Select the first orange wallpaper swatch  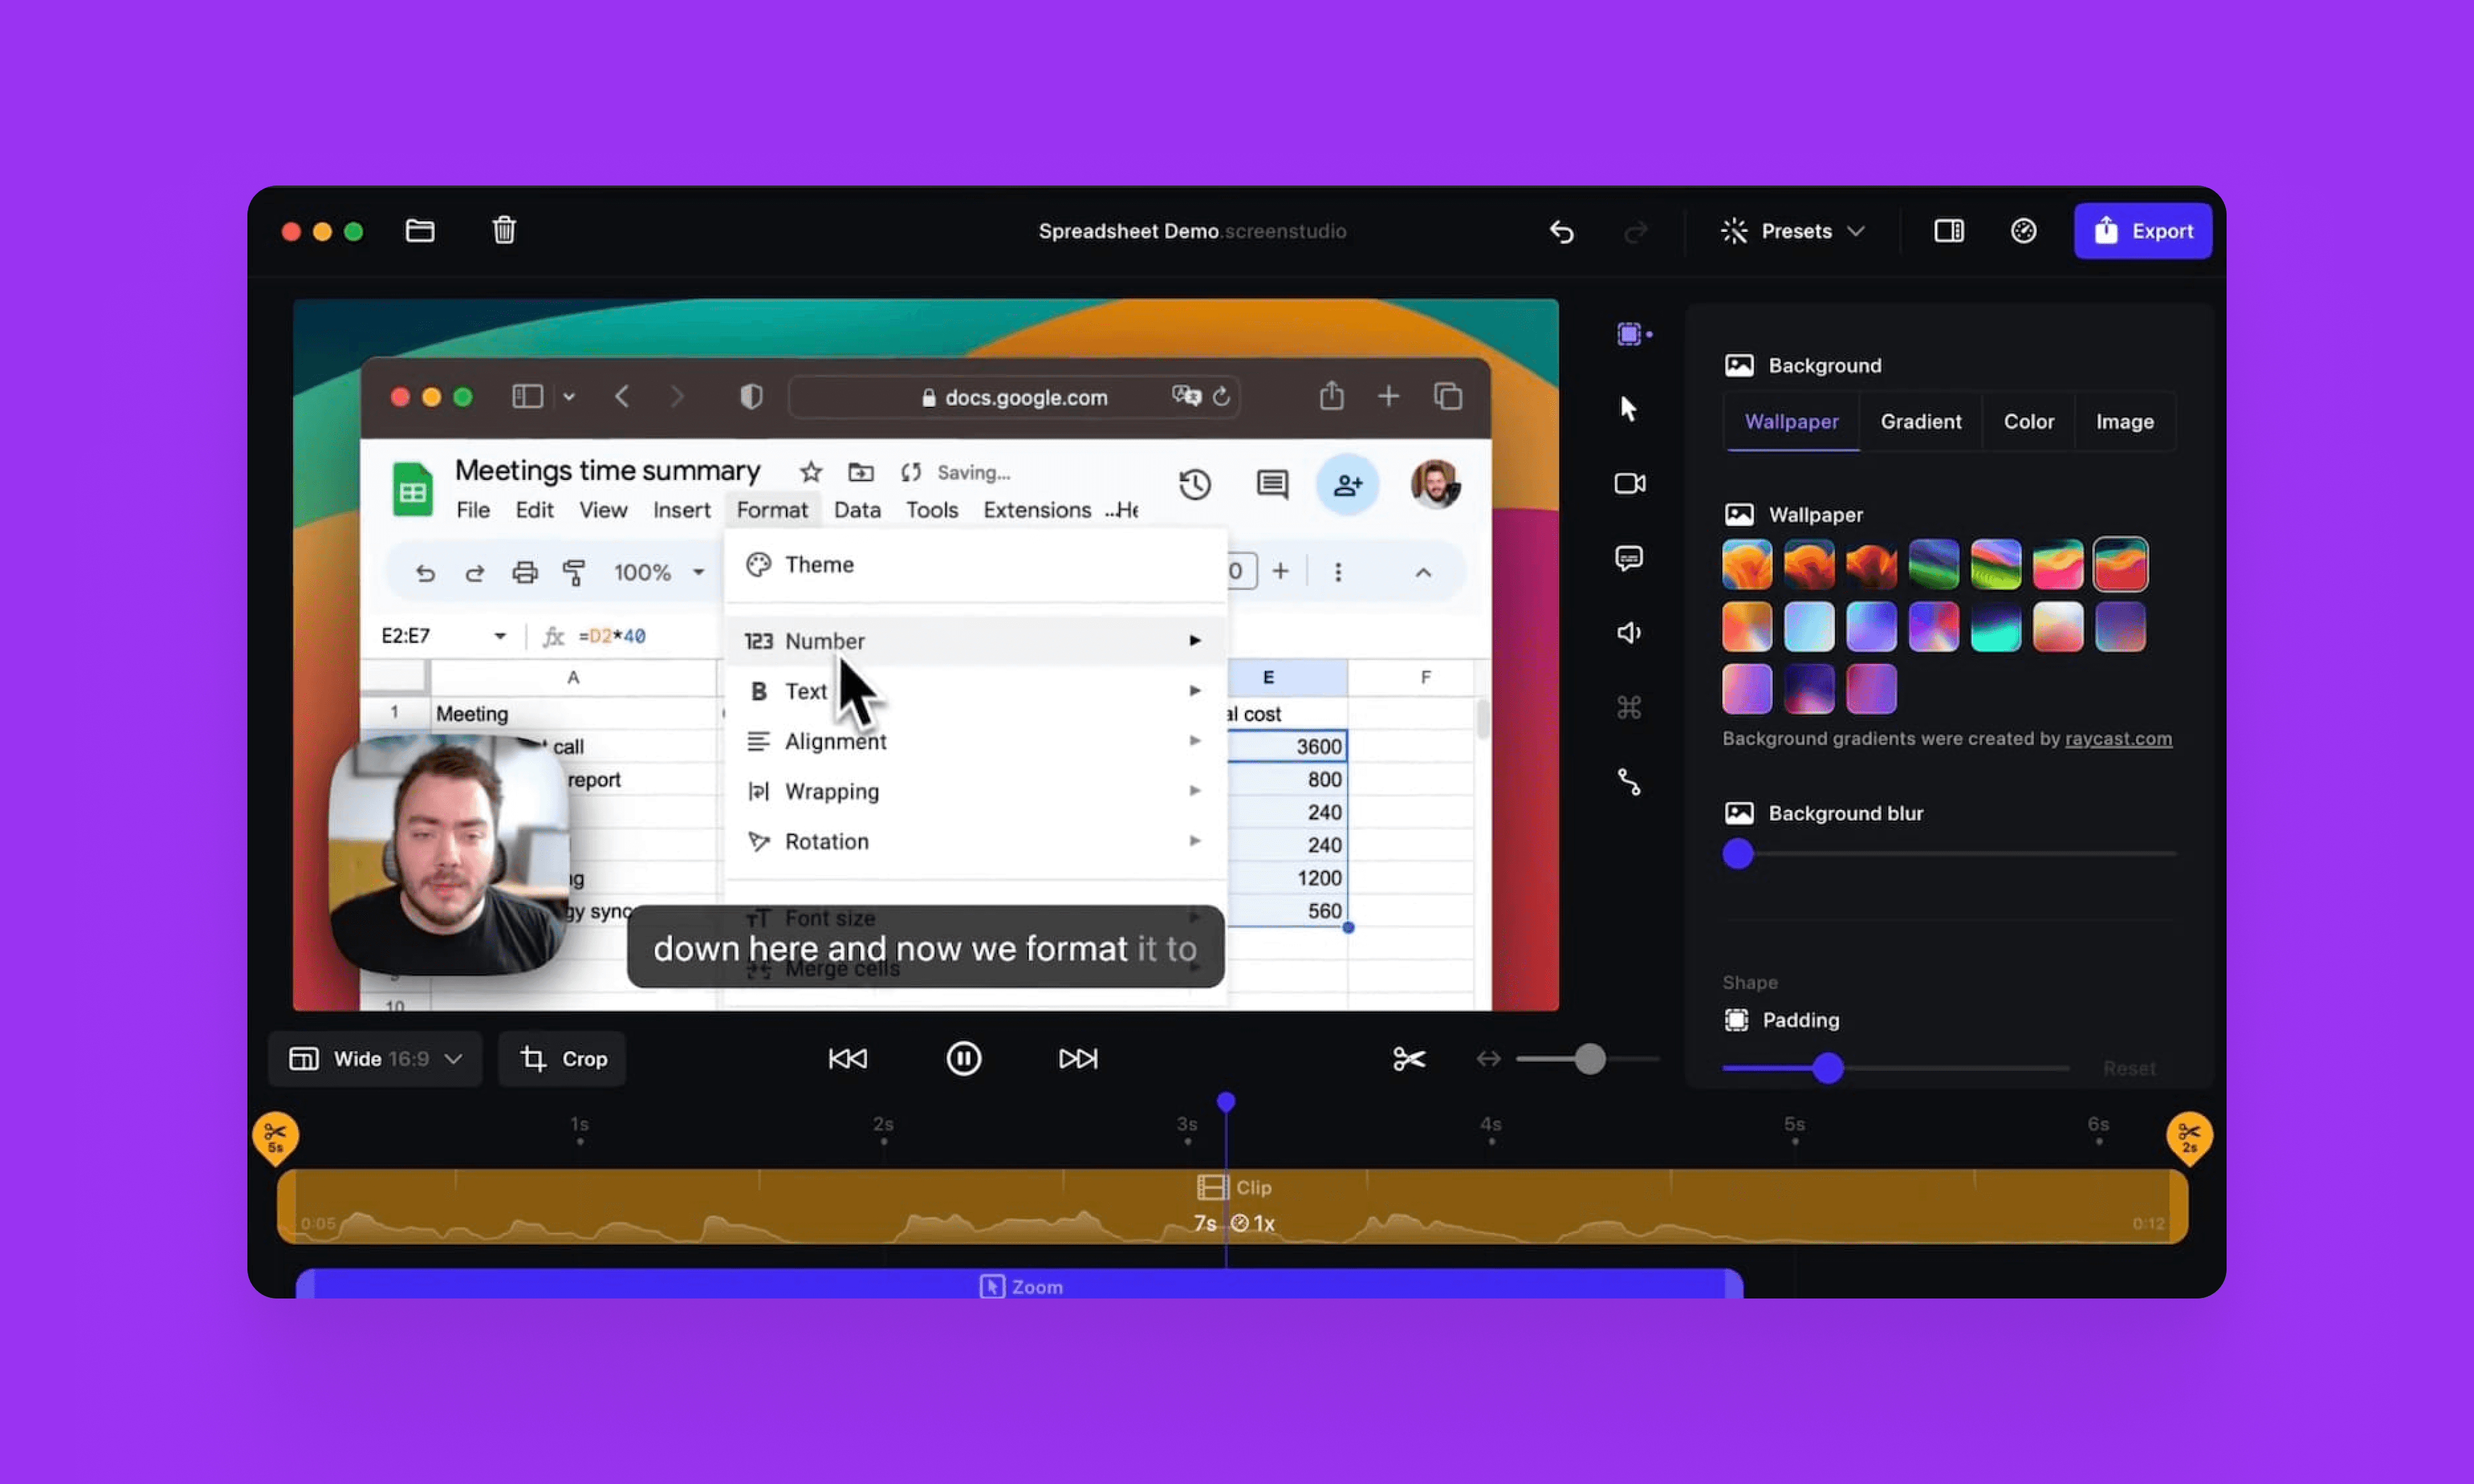[1747, 564]
